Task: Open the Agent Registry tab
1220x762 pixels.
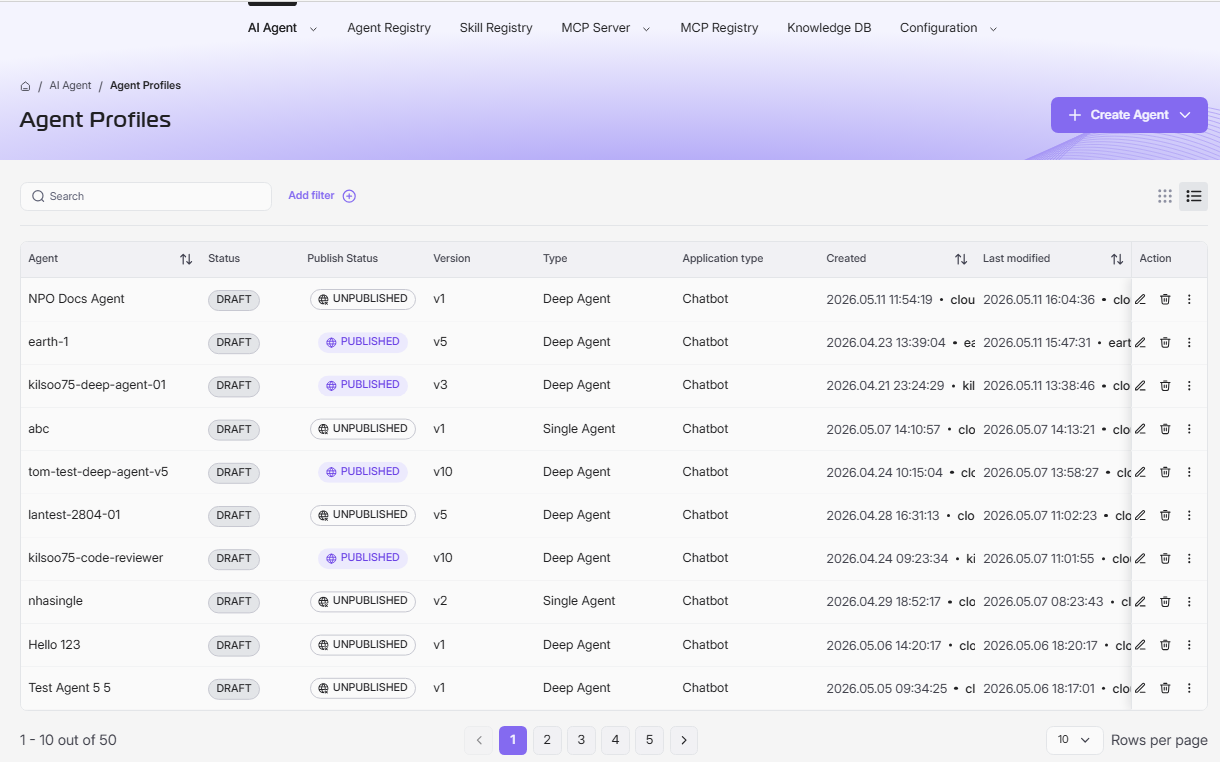Action: pos(389,28)
